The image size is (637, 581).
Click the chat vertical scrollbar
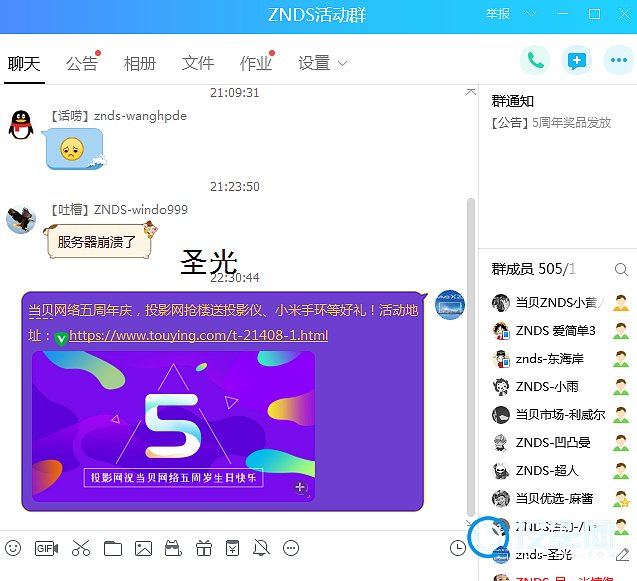click(x=471, y=357)
